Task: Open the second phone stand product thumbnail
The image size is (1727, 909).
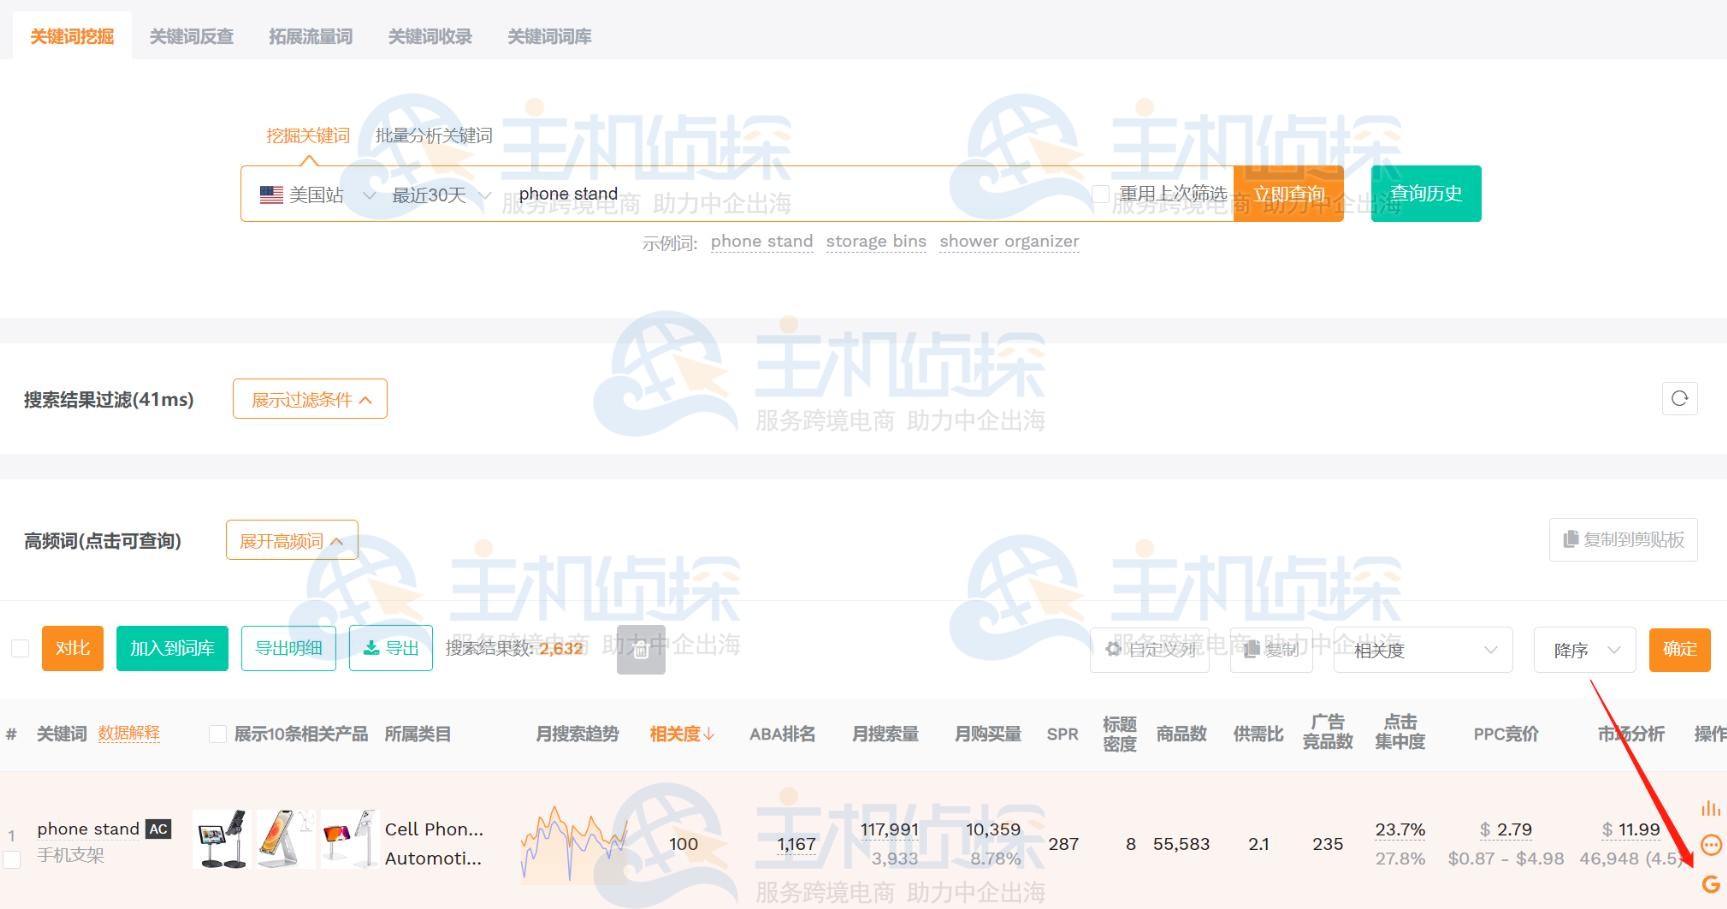Action: click(285, 838)
